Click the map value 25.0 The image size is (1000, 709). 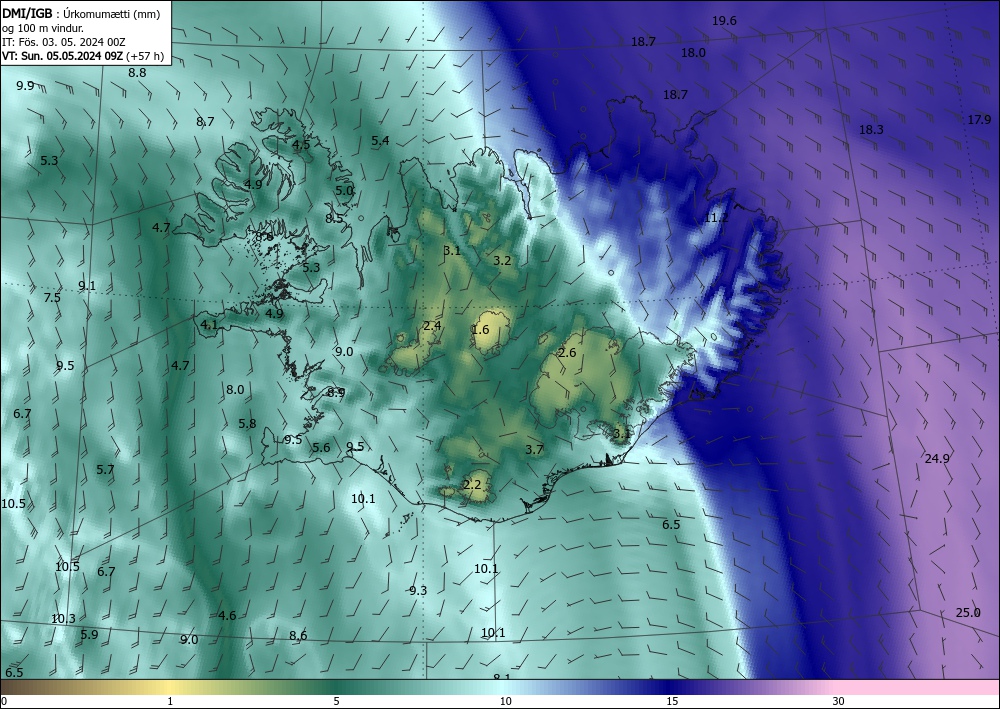tap(967, 613)
